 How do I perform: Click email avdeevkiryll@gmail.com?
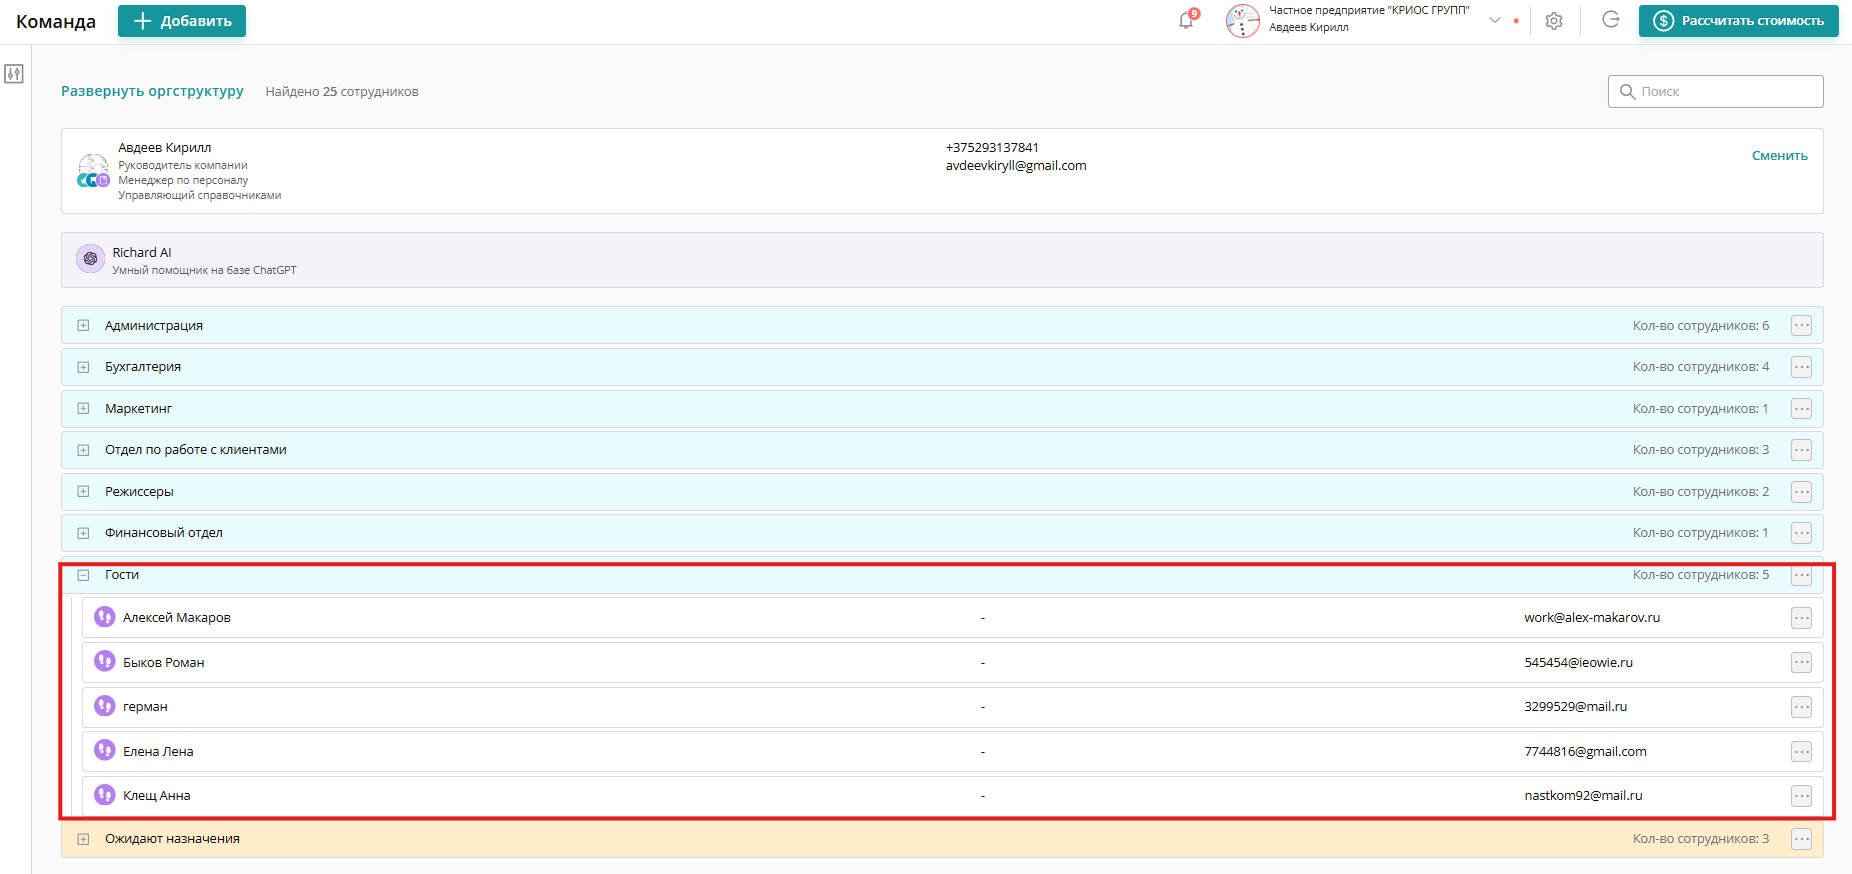[1016, 166]
